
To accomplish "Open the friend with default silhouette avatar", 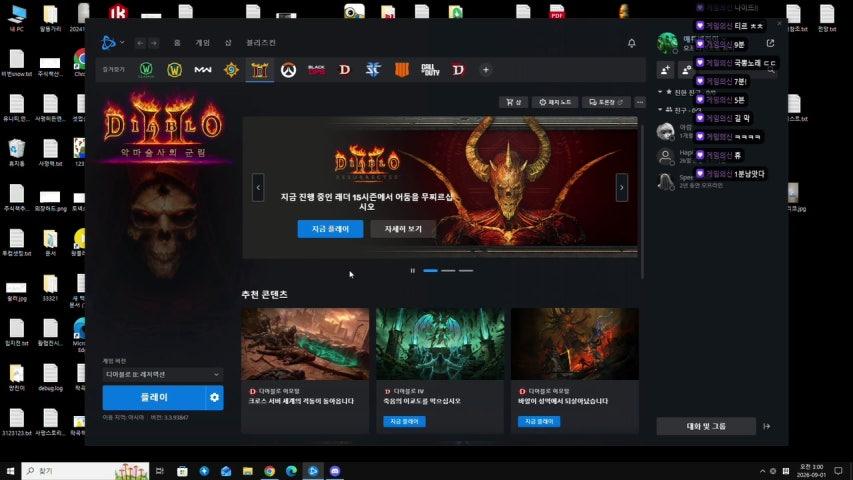I will [x=666, y=157].
